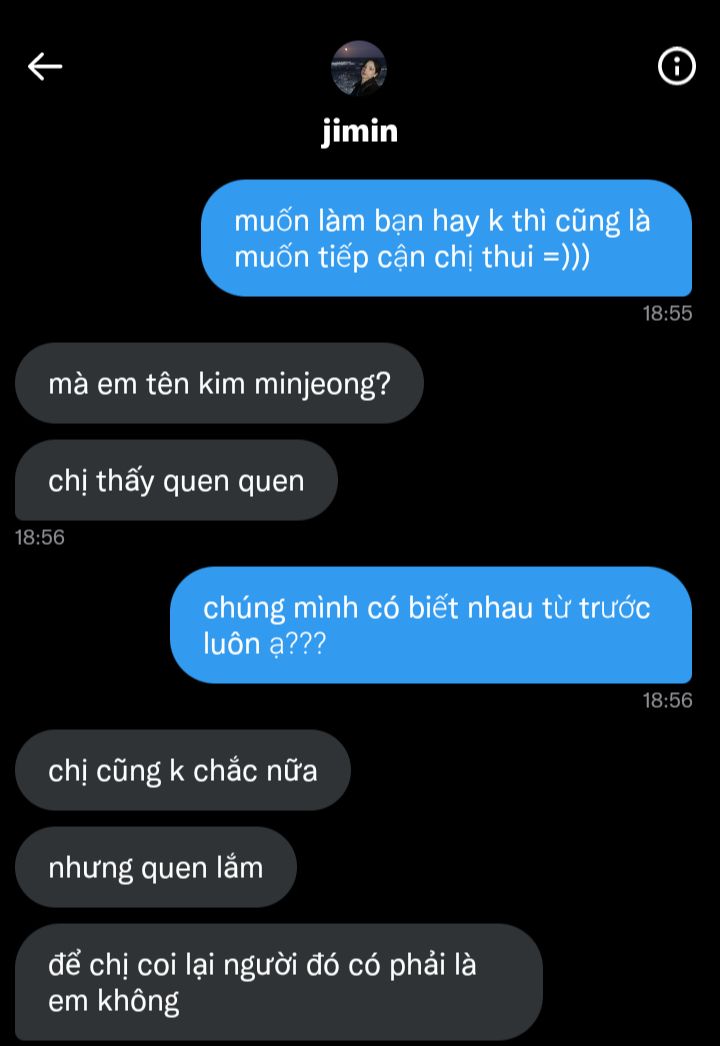Select the message "chị cũng k chắc nữa"
The width and height of the screenshot is (720, 1046).
[x=182, y=770]
